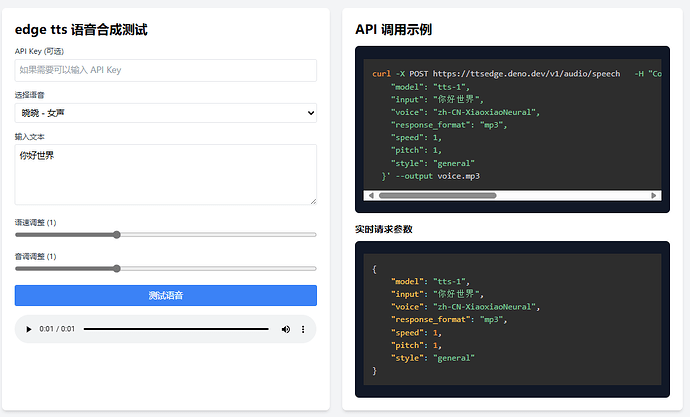The height and width of the screenshot is (417, 690).
Task: Click the "style": "general" line in realtime parameters
Action: 433,358
